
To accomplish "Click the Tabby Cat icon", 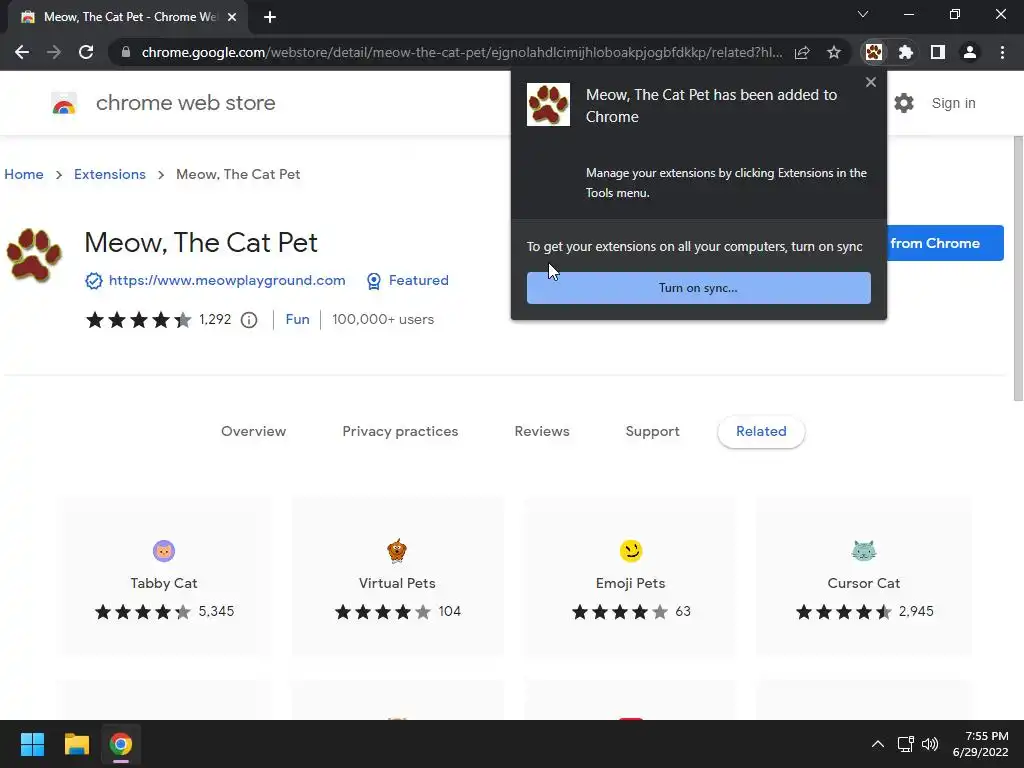I will pos(164,551).
